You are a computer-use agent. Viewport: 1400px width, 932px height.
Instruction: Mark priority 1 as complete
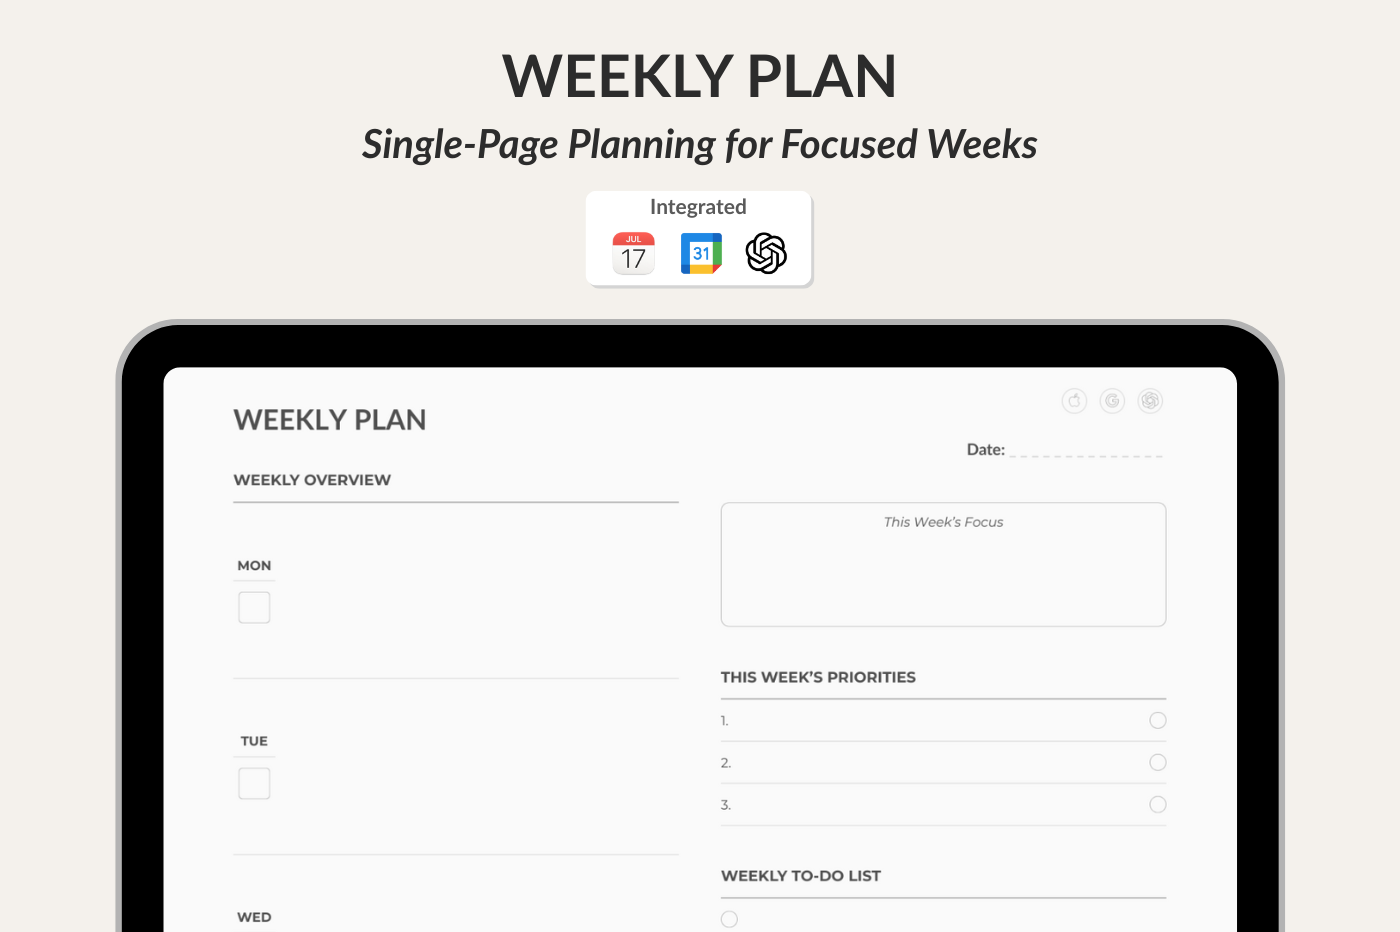1158,720
